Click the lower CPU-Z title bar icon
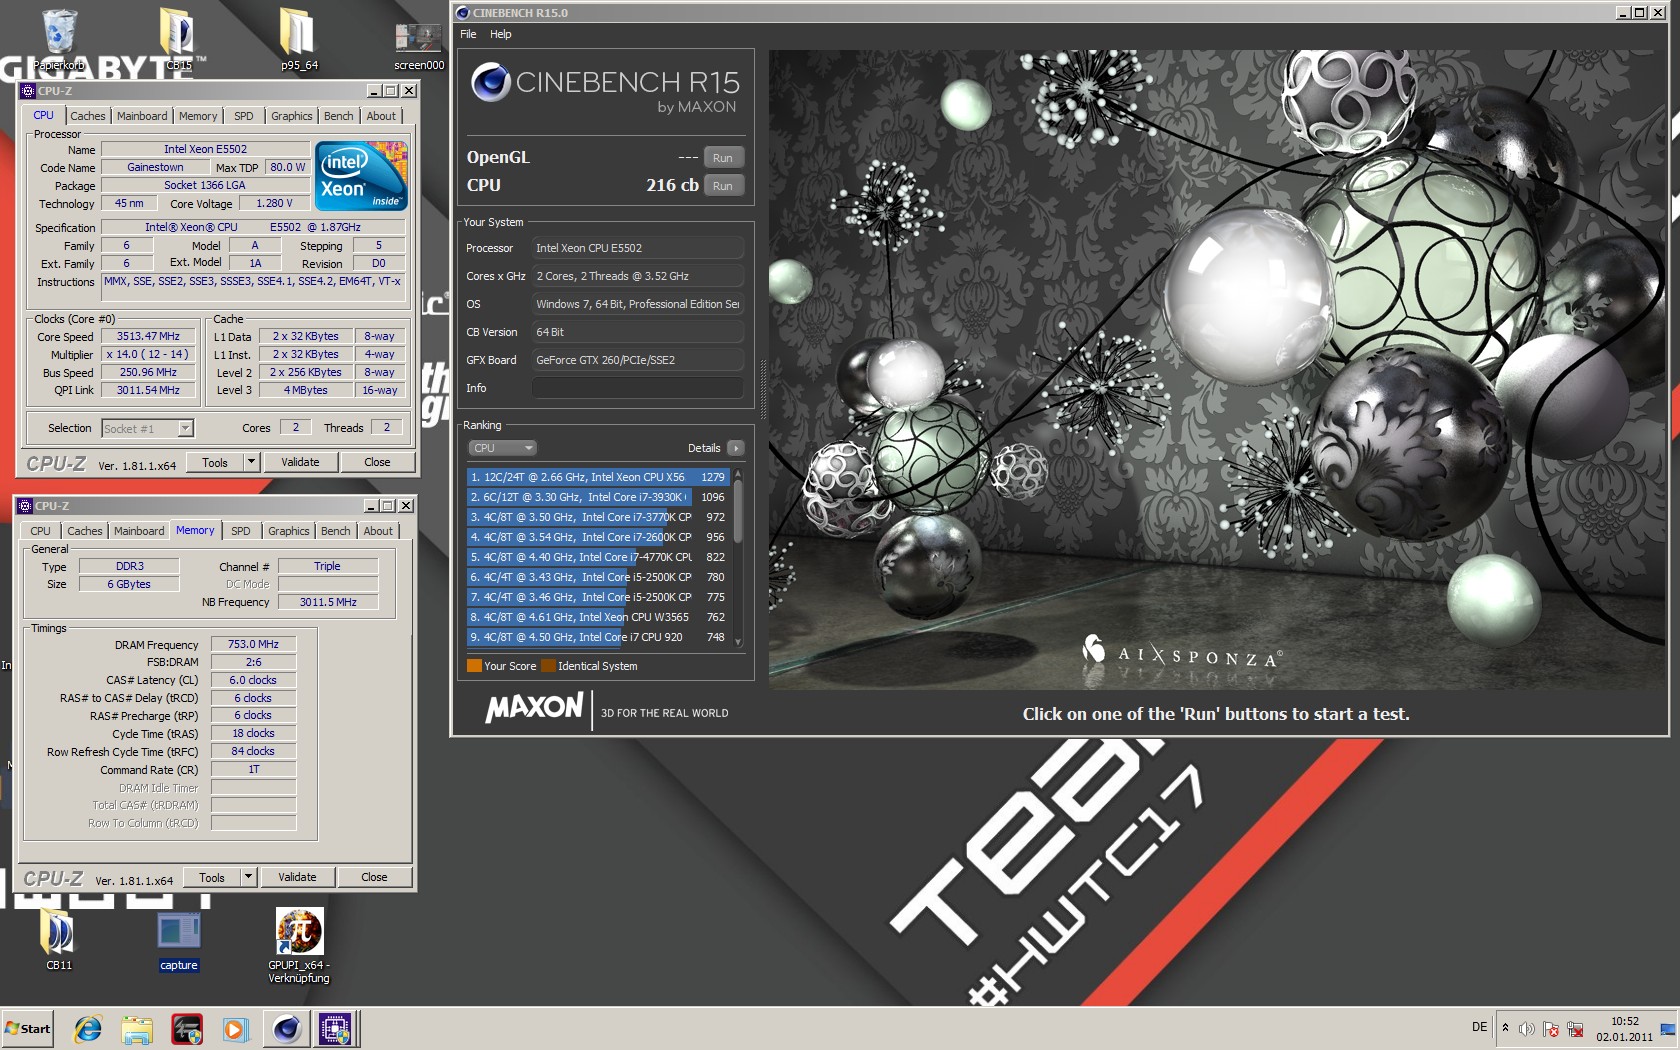Viewport: 1680px width, 1050px height. point(25,506)
